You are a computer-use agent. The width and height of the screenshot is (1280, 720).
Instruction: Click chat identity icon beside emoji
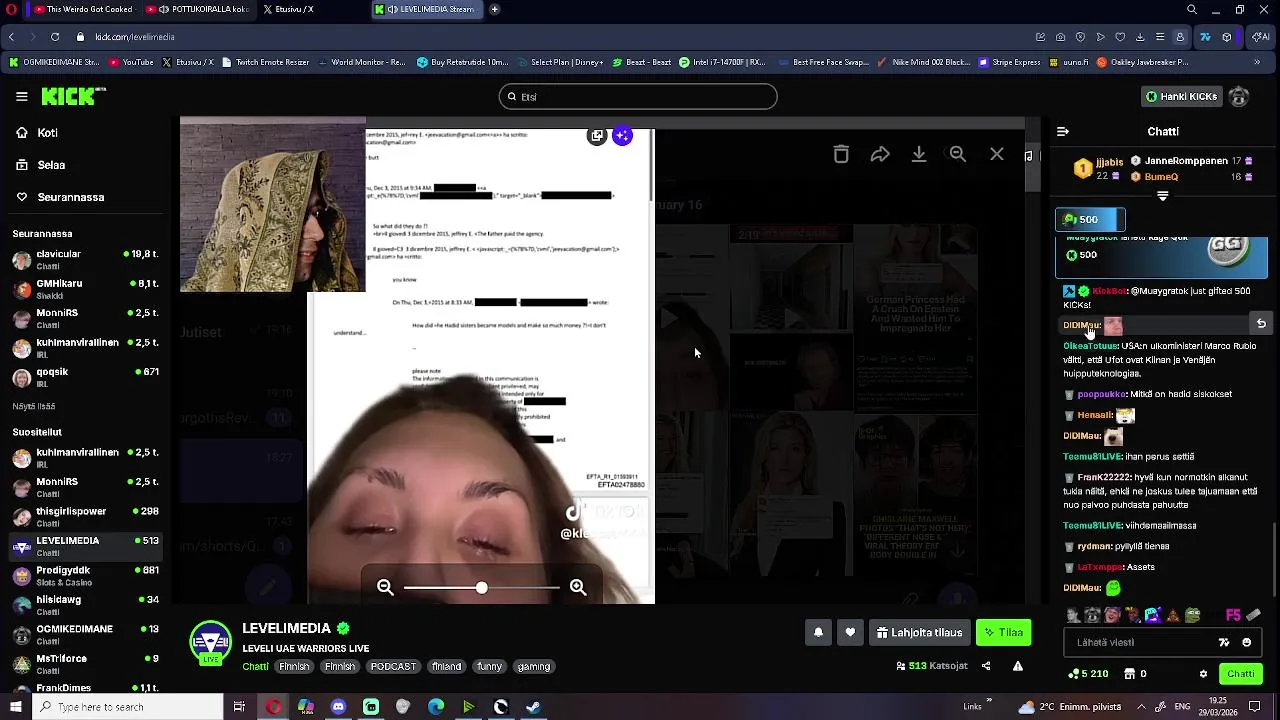coord(1224,643)
